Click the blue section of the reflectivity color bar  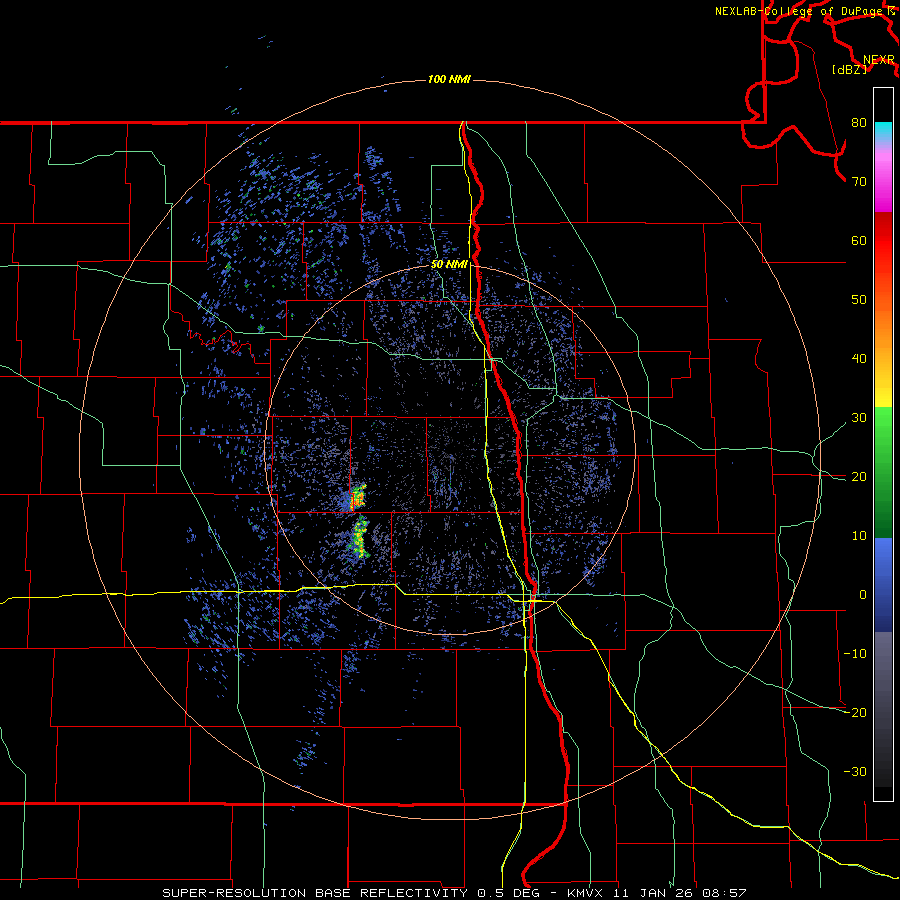[x=883, y=585]
